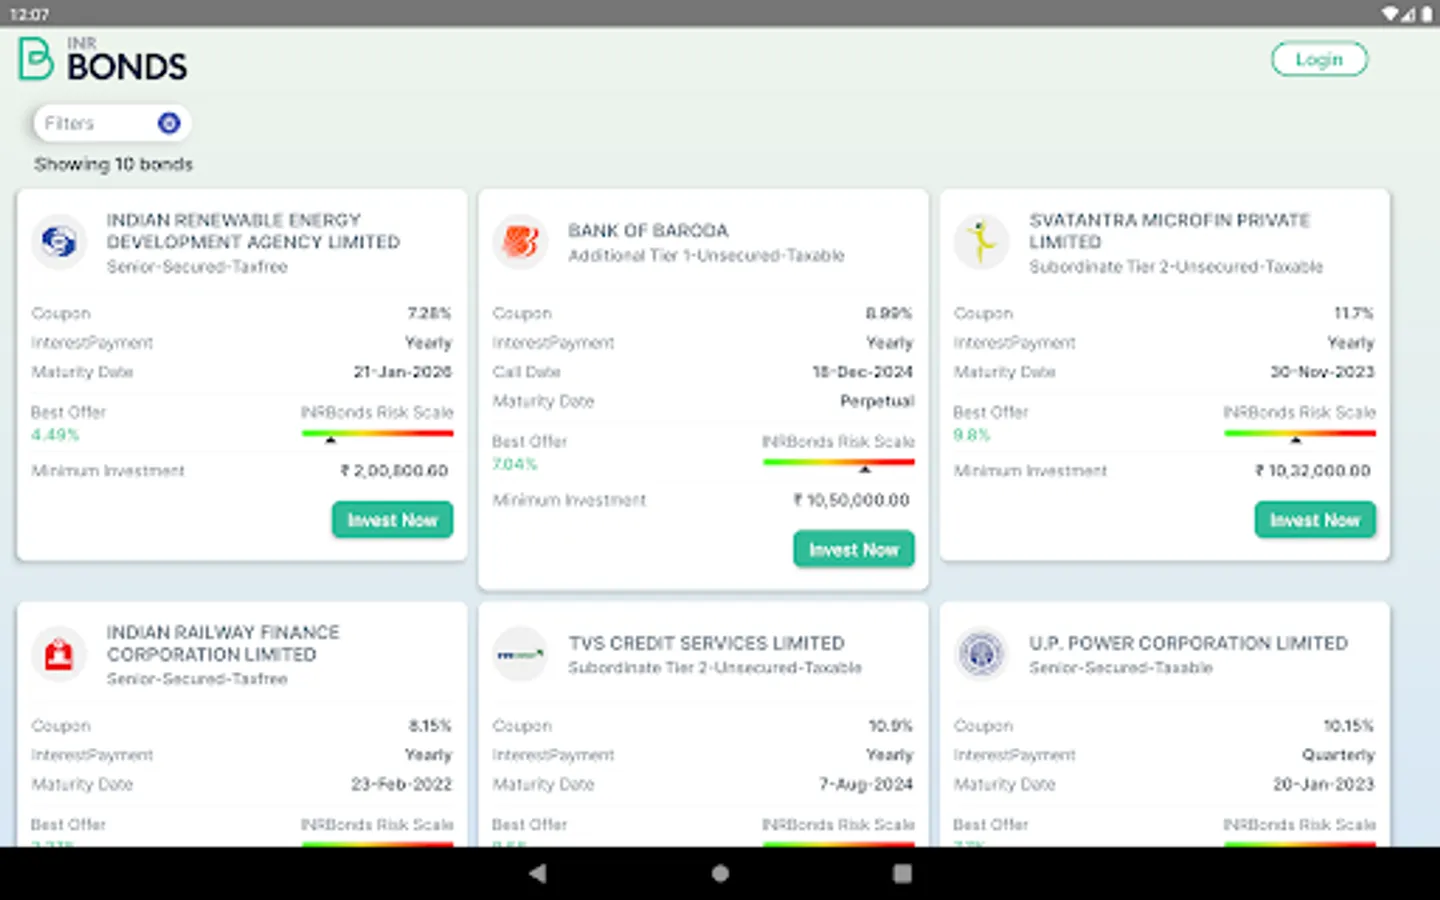Invest Now in Bank of Baroda bond
This screenshot has width=1440, height=900.
coord(853,549)
